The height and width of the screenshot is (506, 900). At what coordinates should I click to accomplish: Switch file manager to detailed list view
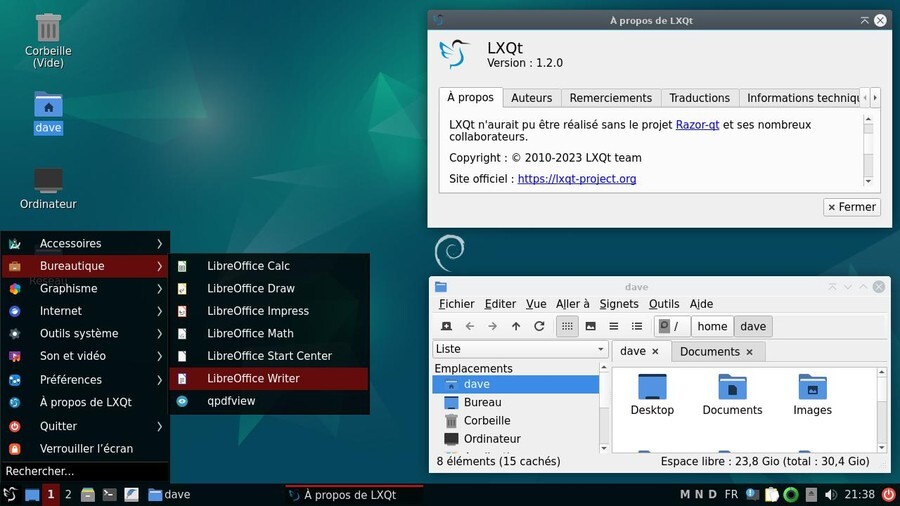click(637, 326)
